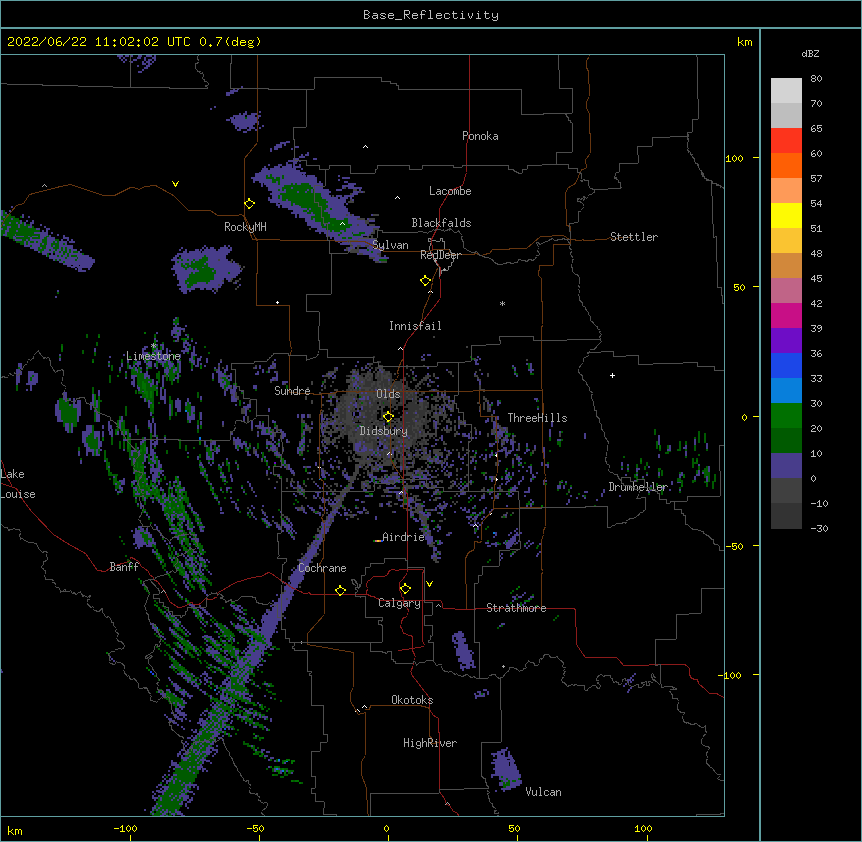Click the Base_Reflectivity title
This screenshot has width=862, height=842.
click(x=431, y=15)
